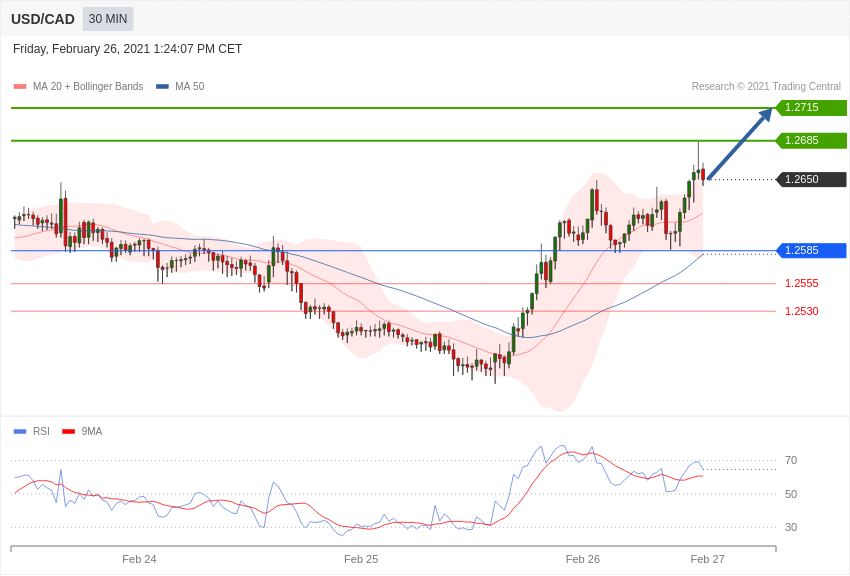Image resolution: width=850 pixels, height=576 pixels.
Task: Select the 1.2585 blue pivot label
Action: (x=811, y=250)
